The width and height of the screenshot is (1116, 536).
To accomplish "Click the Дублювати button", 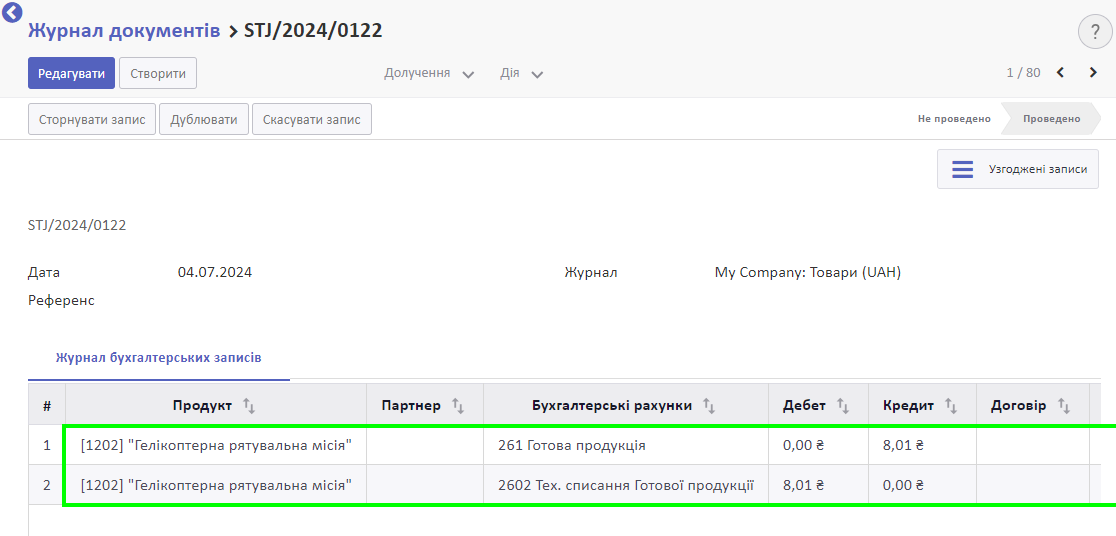I will point(204,120).
